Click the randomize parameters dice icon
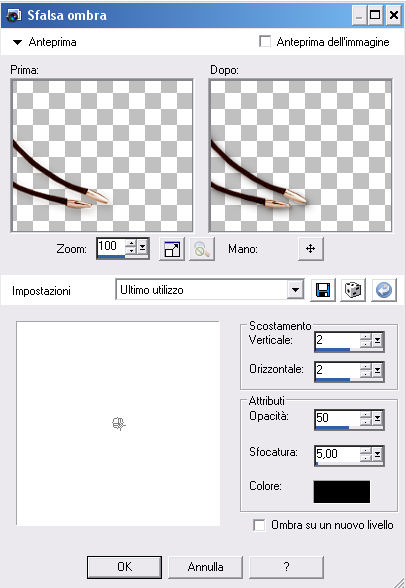The width and height of the screenshot is (406, 588). tap(353, 290)
